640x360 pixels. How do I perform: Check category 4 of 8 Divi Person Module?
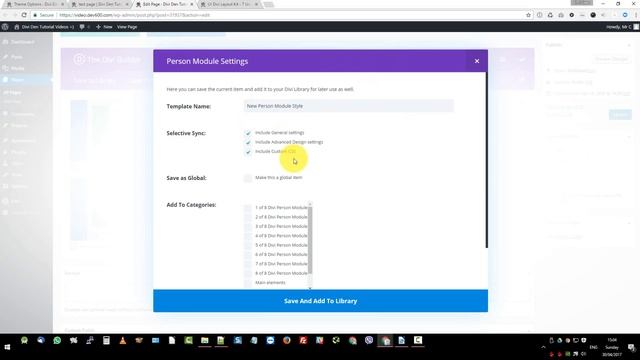coord(248,236)
